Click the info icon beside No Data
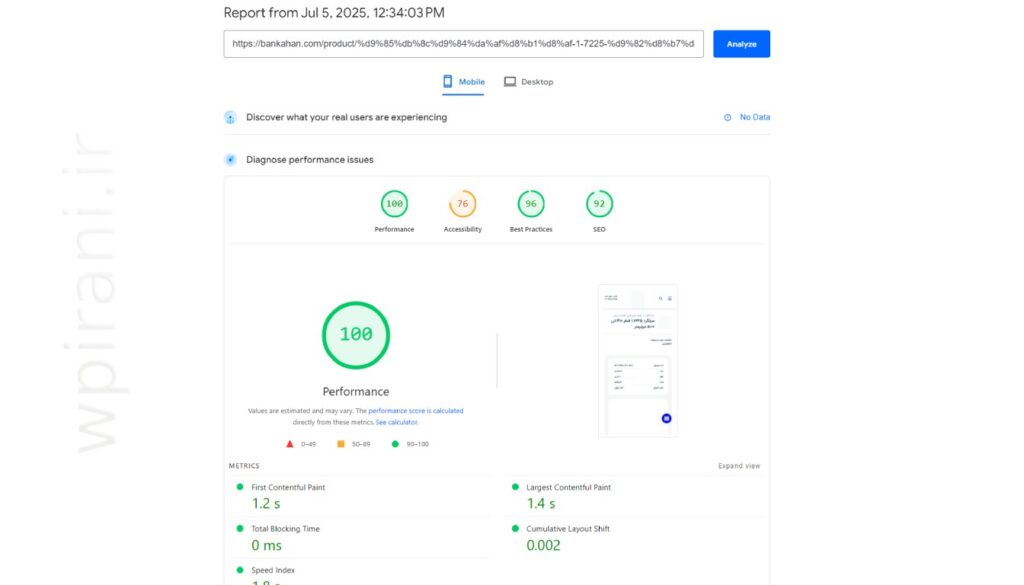 [x=727, y=117]
